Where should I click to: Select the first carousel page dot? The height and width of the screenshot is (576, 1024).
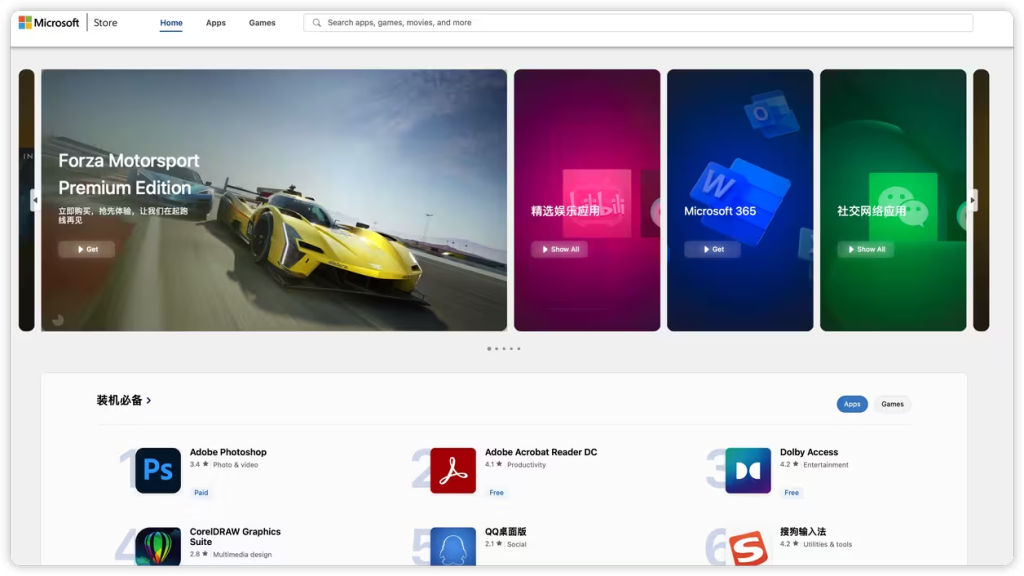click(489, 349)
